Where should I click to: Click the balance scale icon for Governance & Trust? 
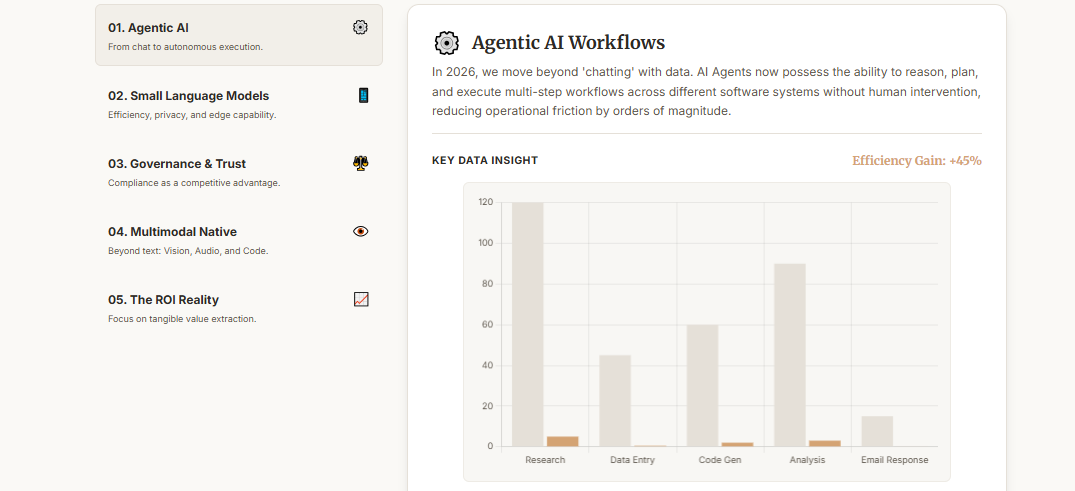[361, 164]
